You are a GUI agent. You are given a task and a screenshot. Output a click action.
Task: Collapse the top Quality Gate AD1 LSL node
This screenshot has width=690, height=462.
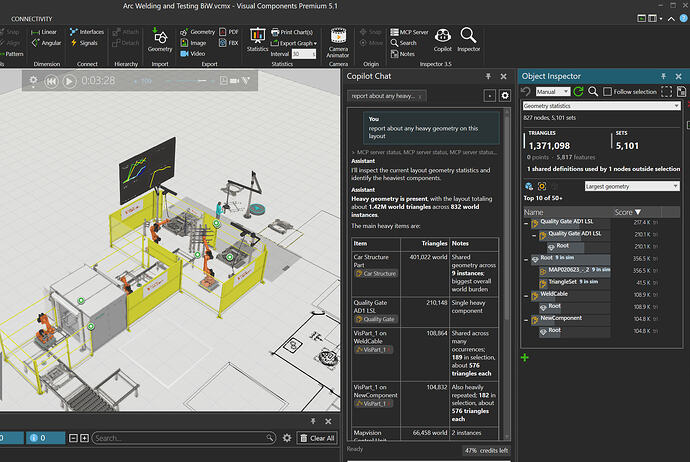[526, 224]
